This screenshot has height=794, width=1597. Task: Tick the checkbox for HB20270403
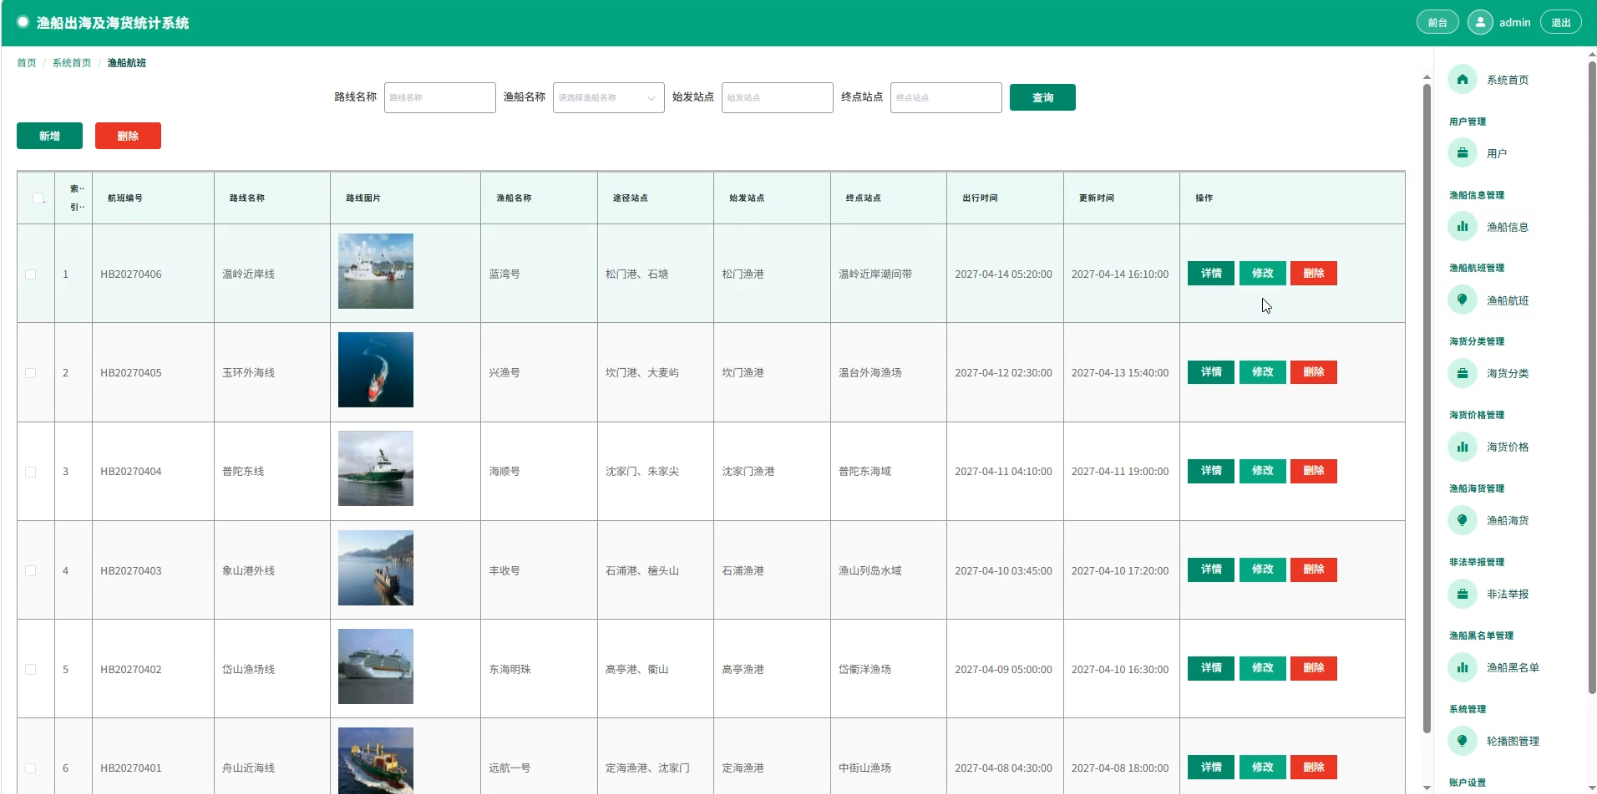tap(30, 571)
